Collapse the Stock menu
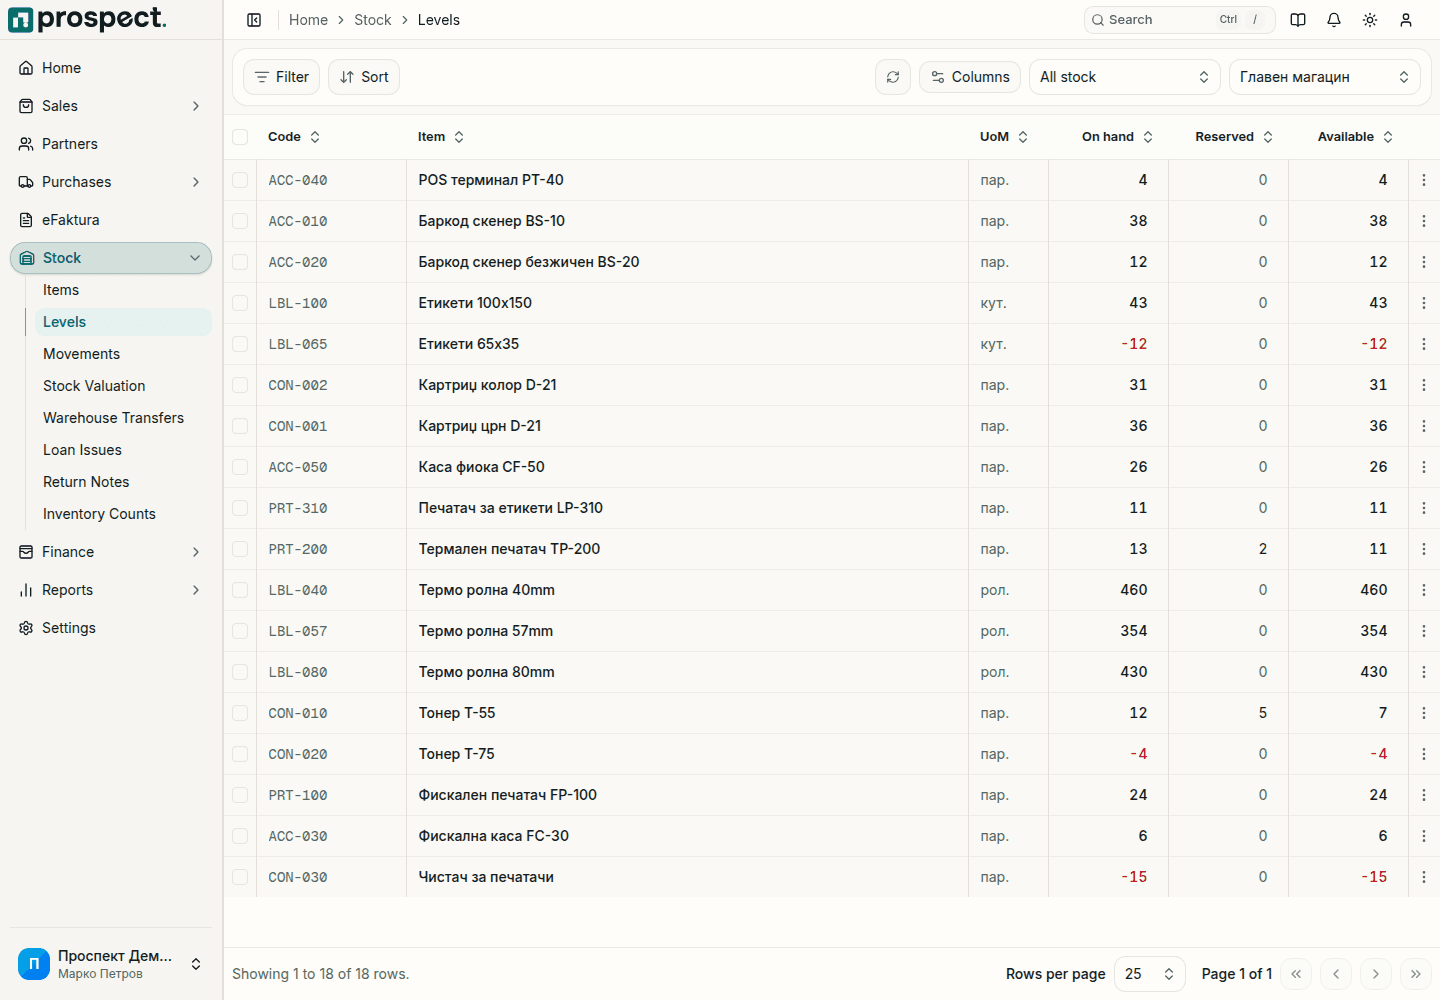1440x1000 pixels. [111, 258]
